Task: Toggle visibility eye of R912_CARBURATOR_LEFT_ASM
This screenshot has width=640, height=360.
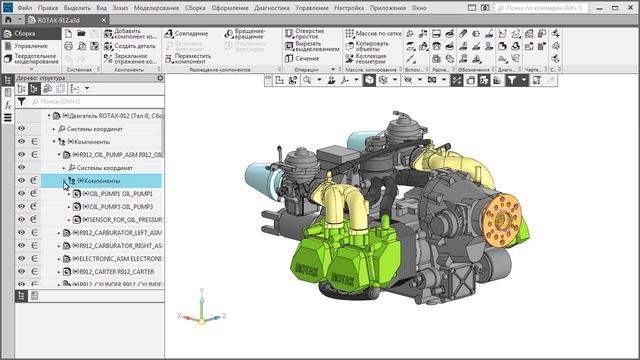Action: (x=21, y=233)
